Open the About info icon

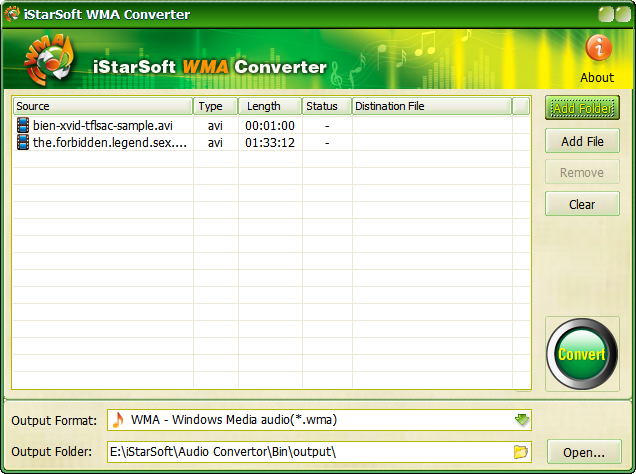pos(598,49)
